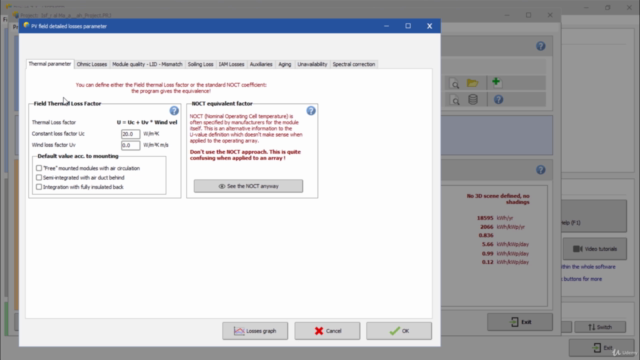Viewport: 640px width, 360px height.
Task: Open the Ohmic Losses tab
Action: [x=92, y=64]
